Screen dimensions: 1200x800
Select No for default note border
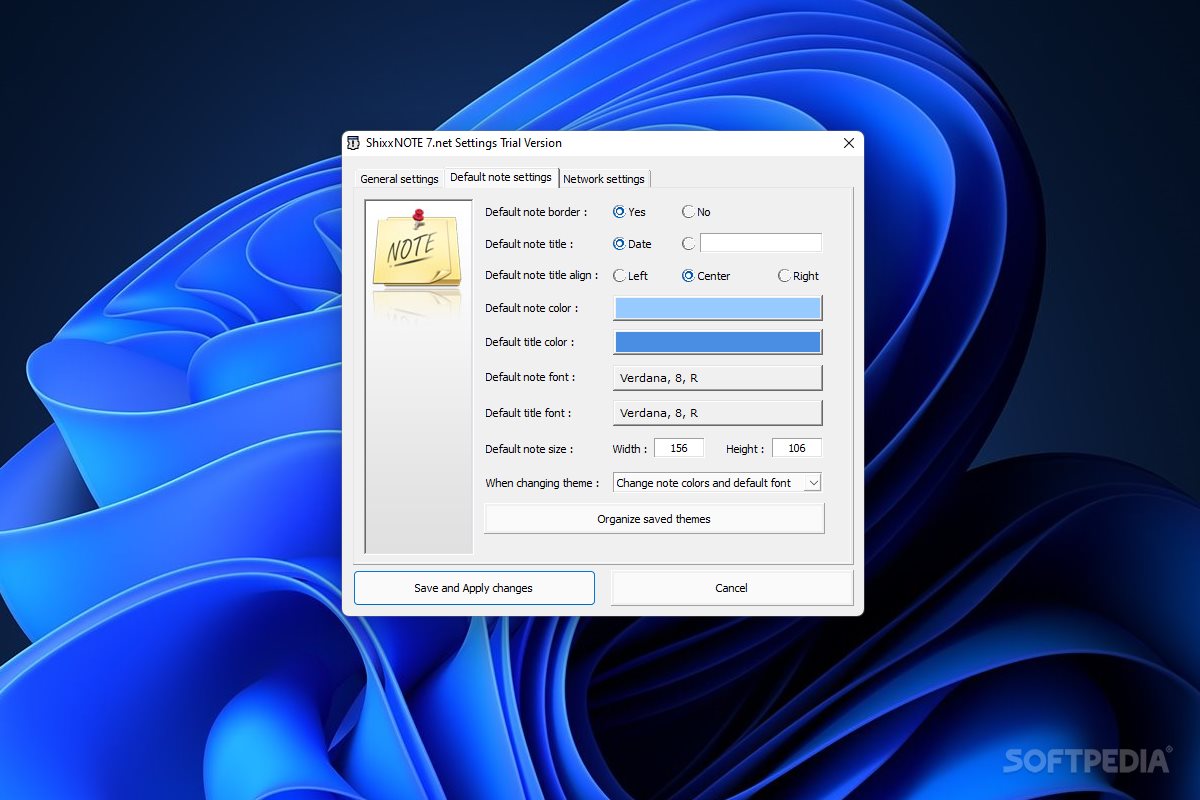coord(696,212)
